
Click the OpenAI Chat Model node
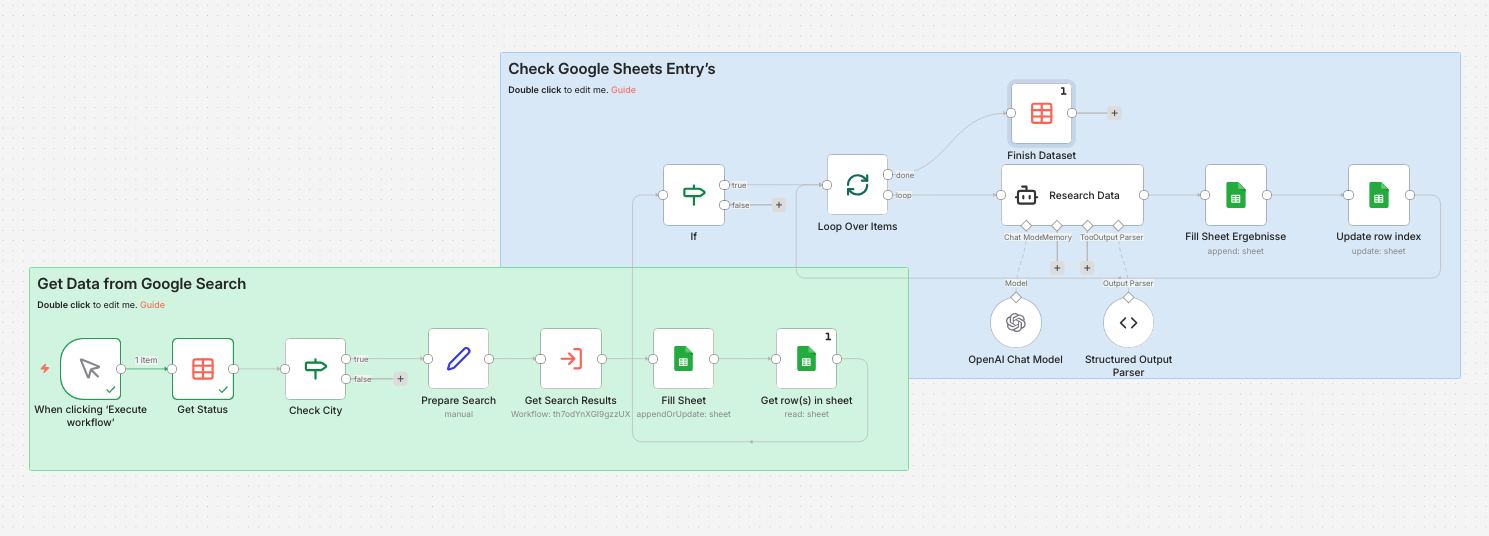coord(1016,322)
